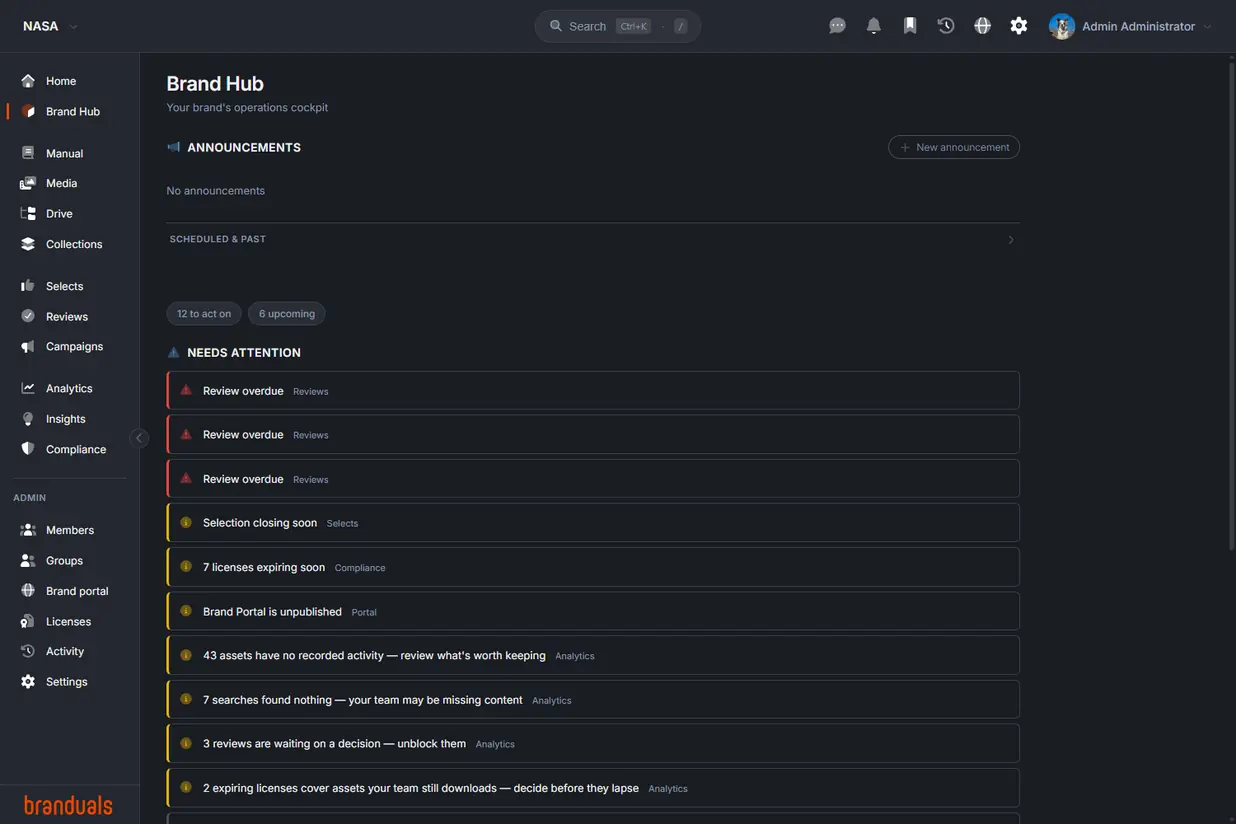
Task: Click the Groups icon in admin section
Action: tap(28, 561)
